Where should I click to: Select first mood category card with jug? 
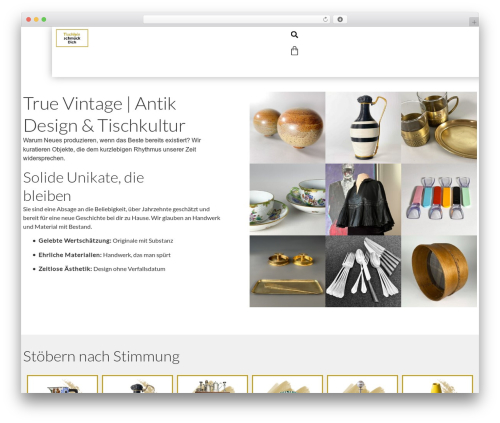[62, 384]
